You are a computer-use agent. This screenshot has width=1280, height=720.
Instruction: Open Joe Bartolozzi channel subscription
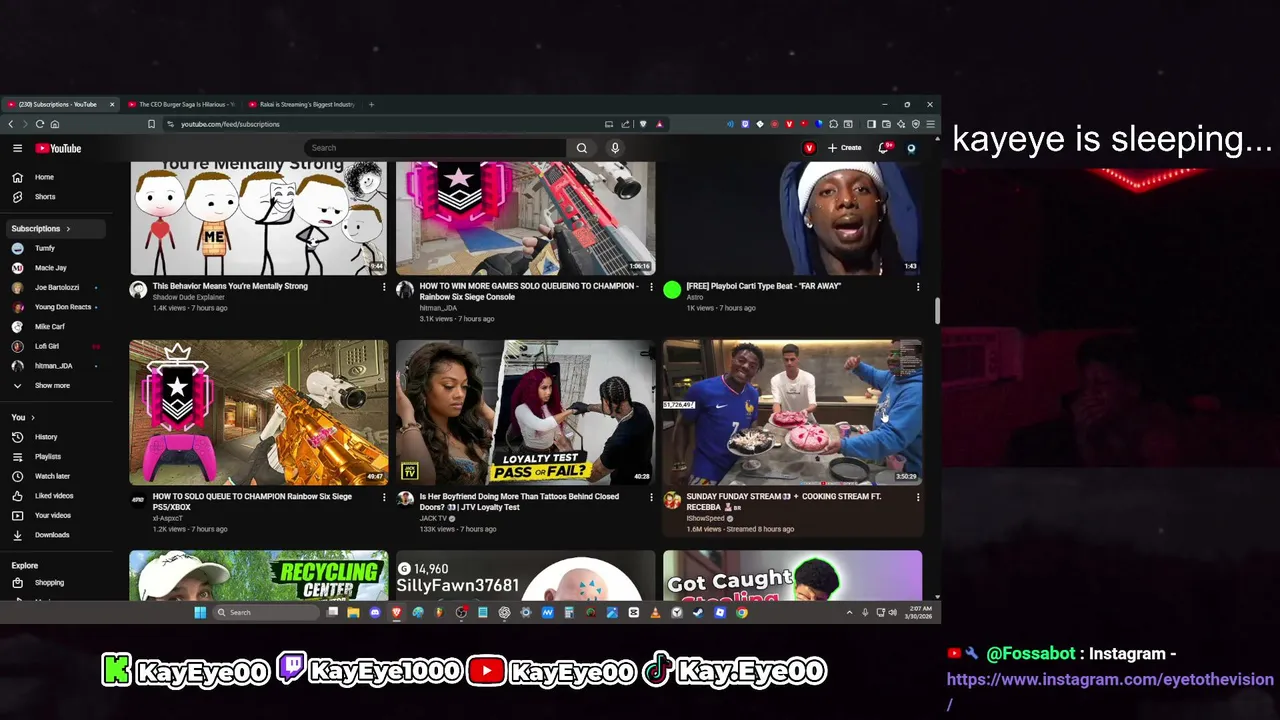55,288
